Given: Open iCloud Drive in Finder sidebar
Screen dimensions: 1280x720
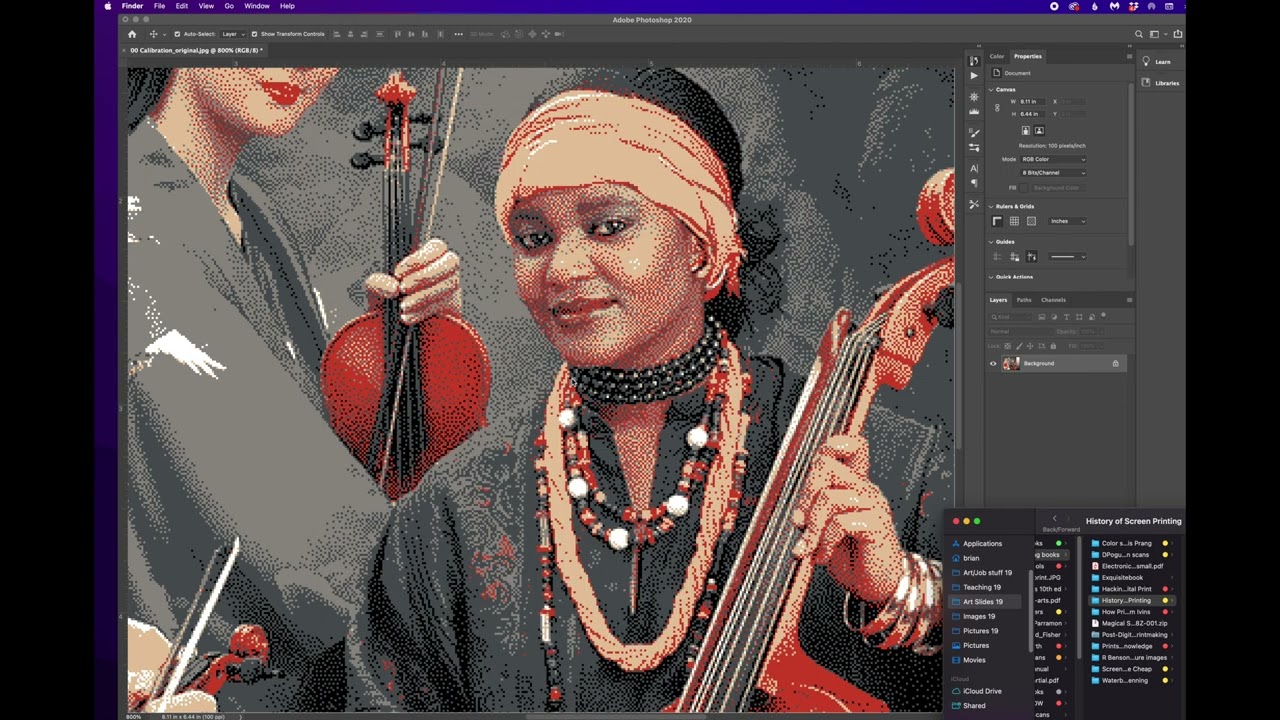Looking at the screenshot, I should pos(982,691).
